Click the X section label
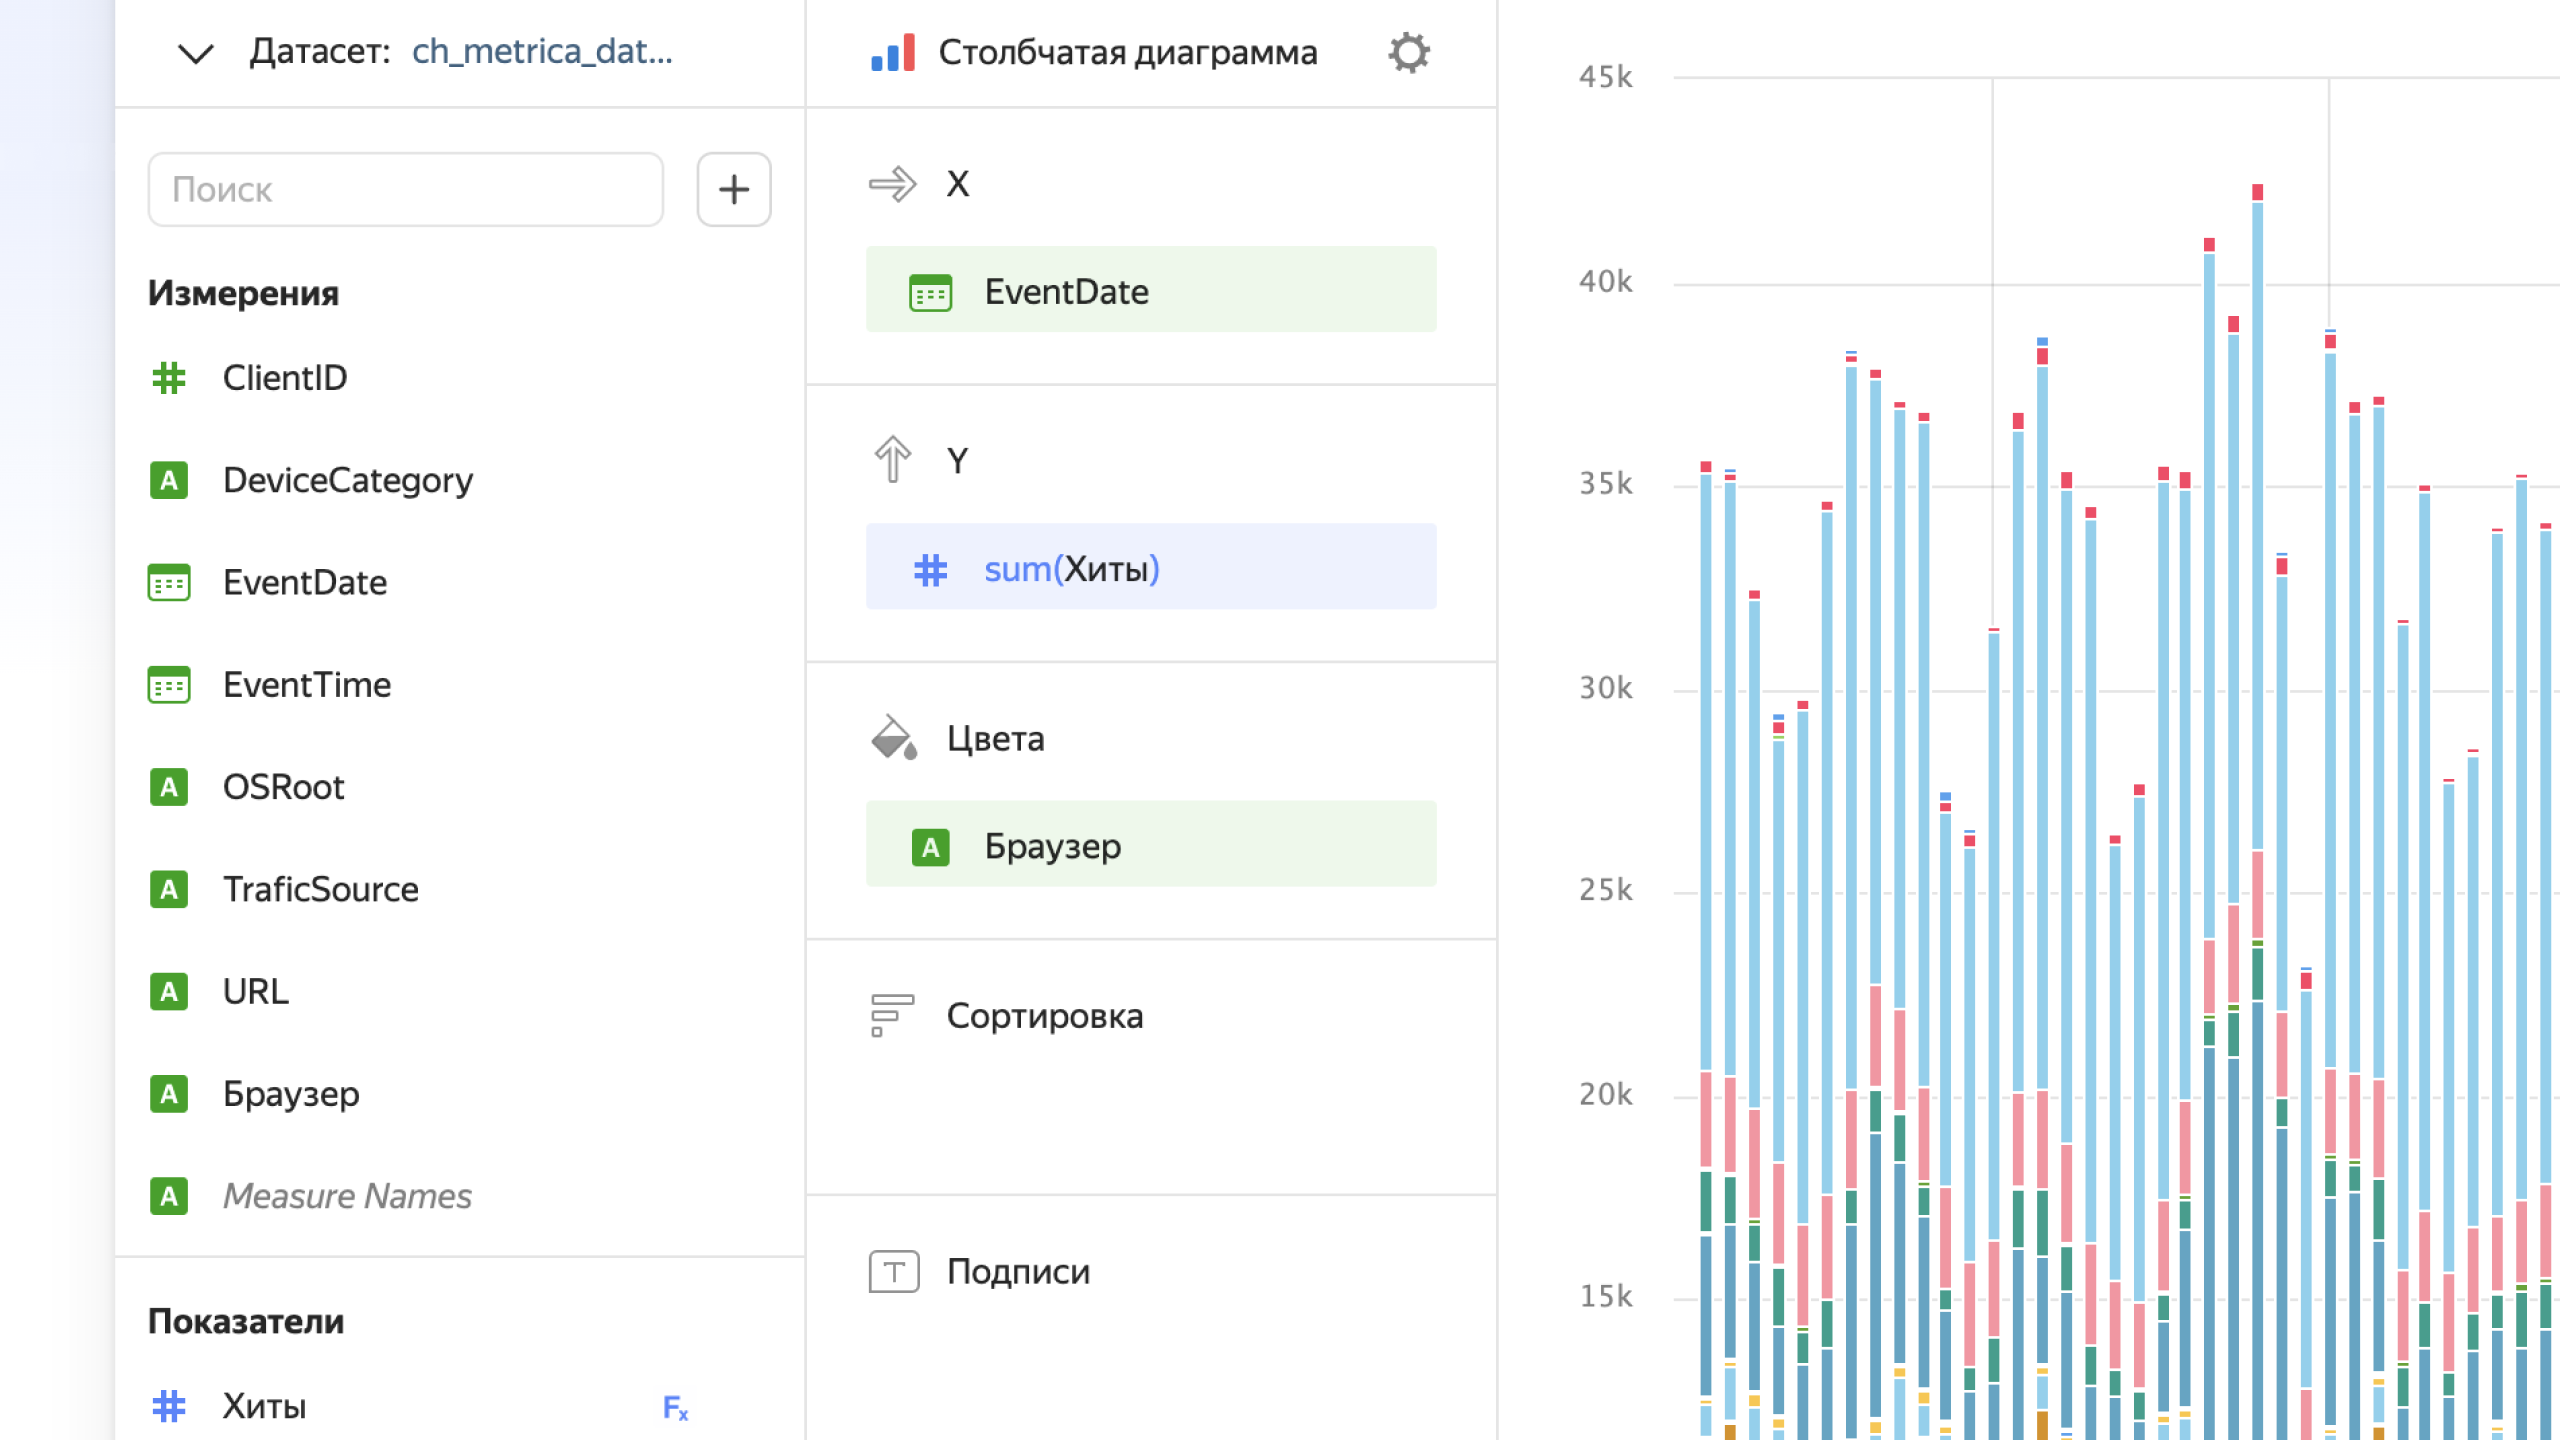This screenshot has width=2560, height=1440. 958,184
